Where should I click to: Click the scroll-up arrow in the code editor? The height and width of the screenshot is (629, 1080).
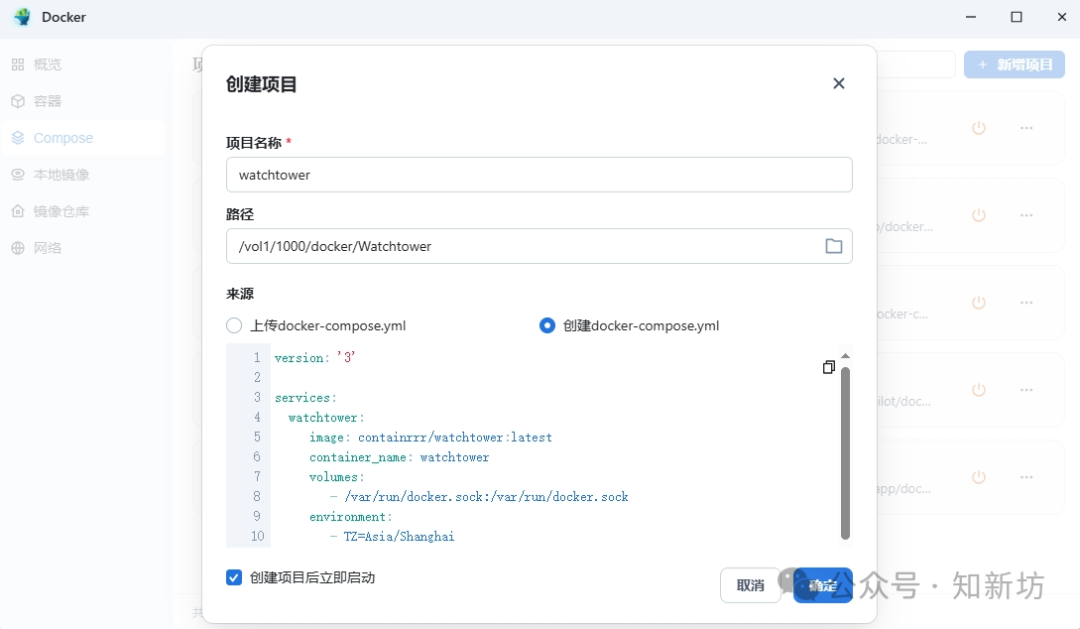845,355
